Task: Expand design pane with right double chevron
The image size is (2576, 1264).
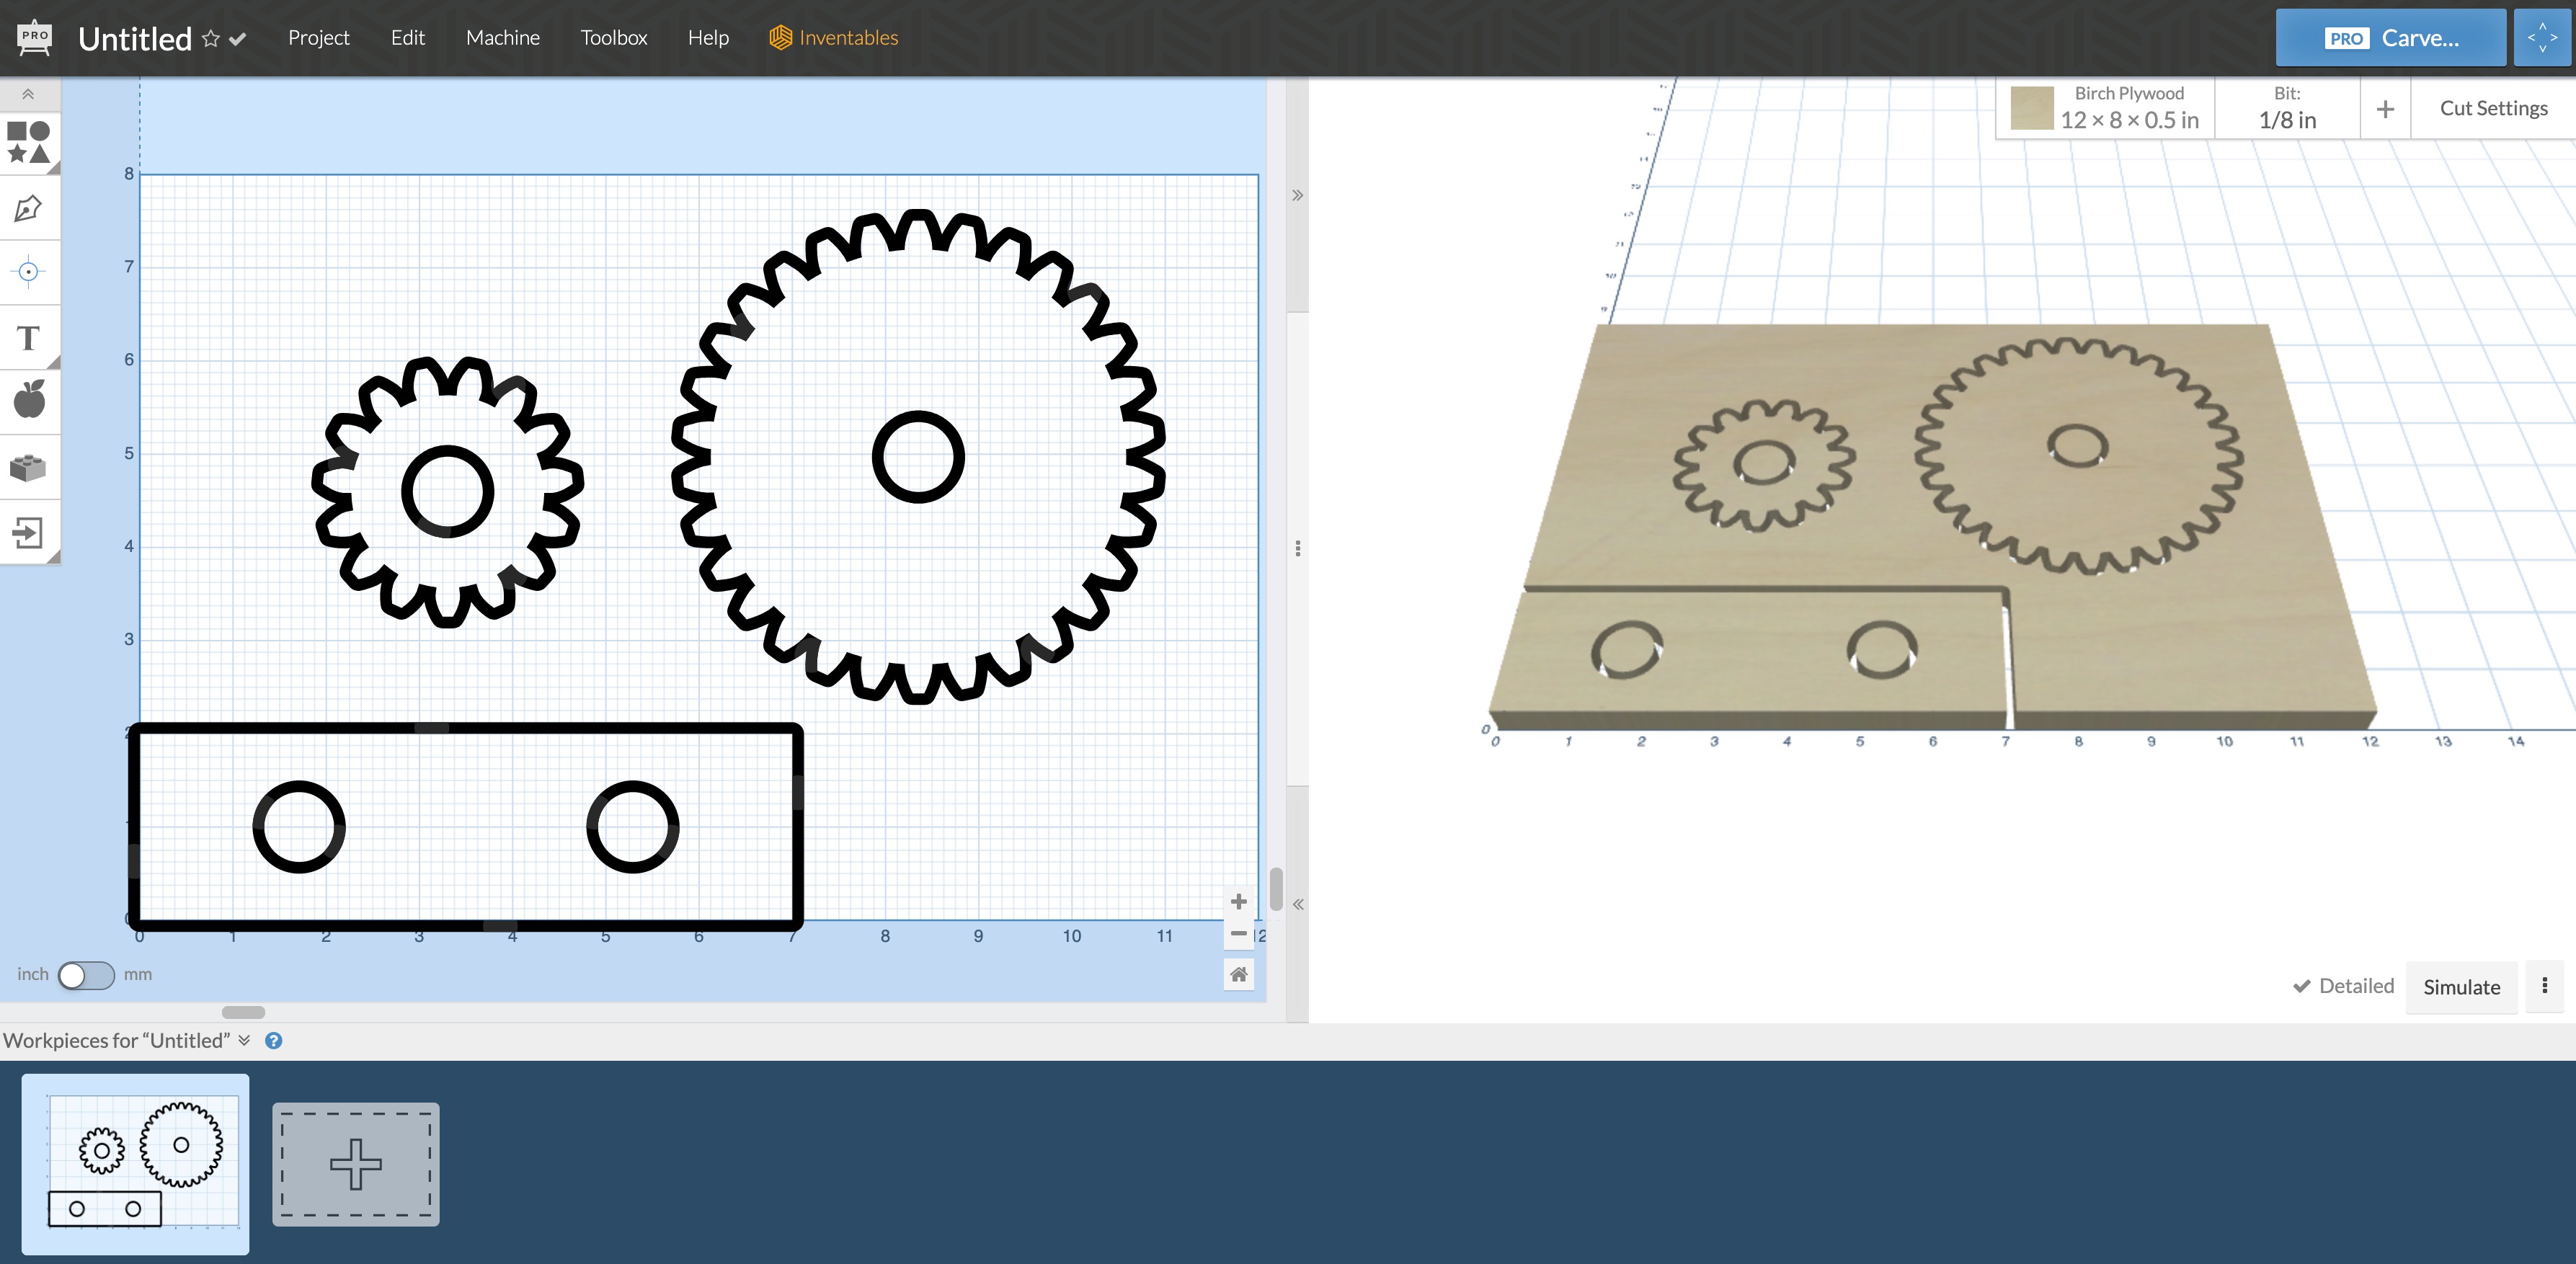Action: [1297, 195]
